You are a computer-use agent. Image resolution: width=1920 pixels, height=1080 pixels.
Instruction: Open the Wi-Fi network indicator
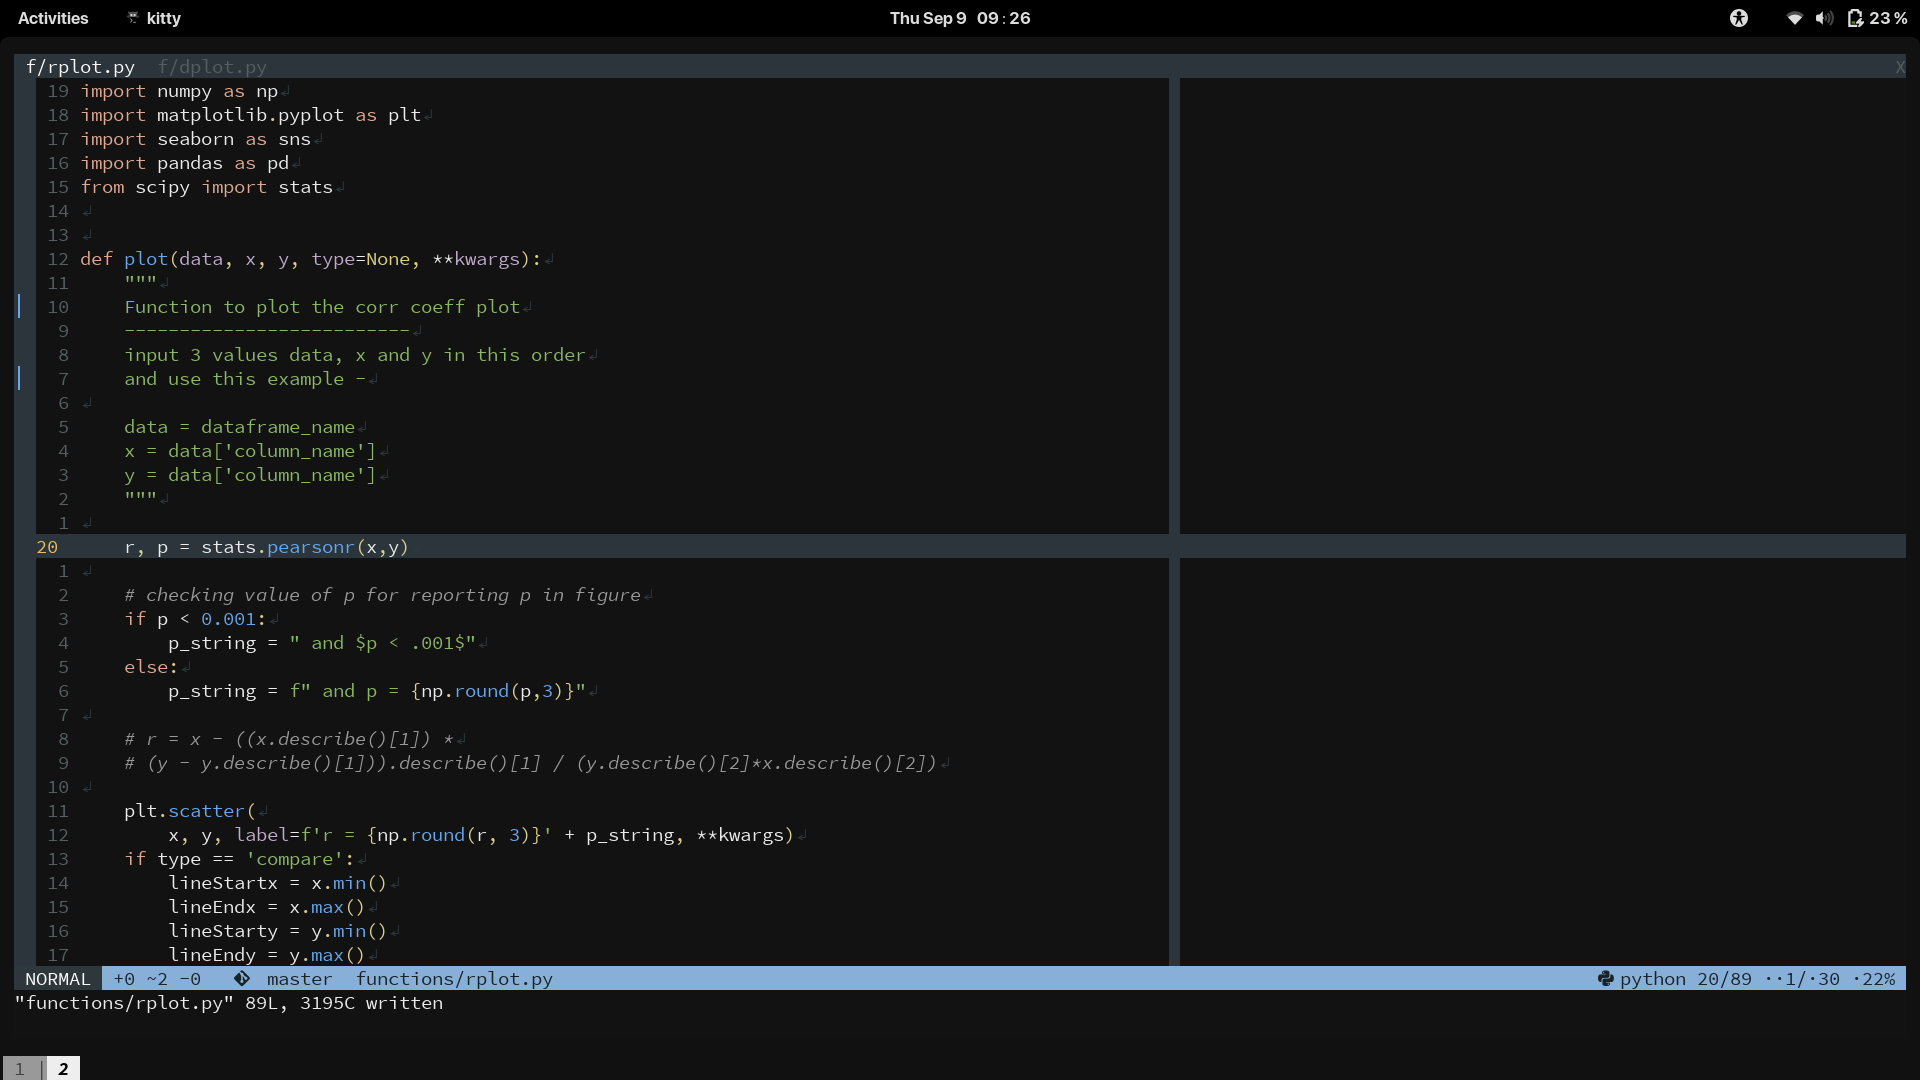pos(1794,18)
